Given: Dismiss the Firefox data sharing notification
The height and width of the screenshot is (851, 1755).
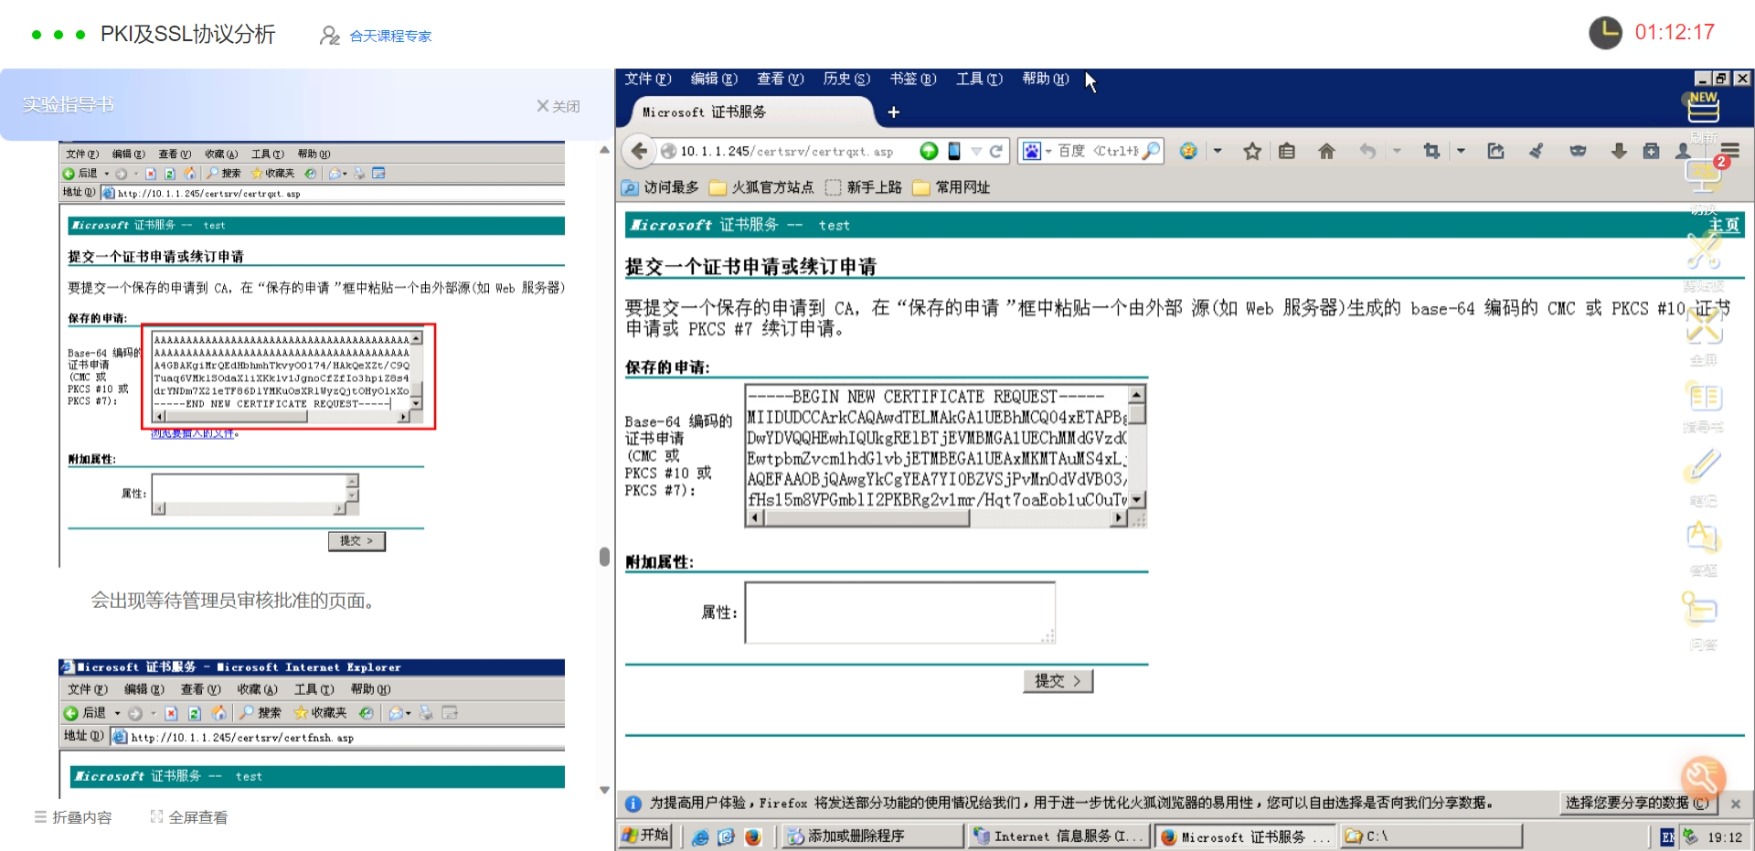Looking at the screenshot, I should pyautogui.click(x=1736, y=804).
